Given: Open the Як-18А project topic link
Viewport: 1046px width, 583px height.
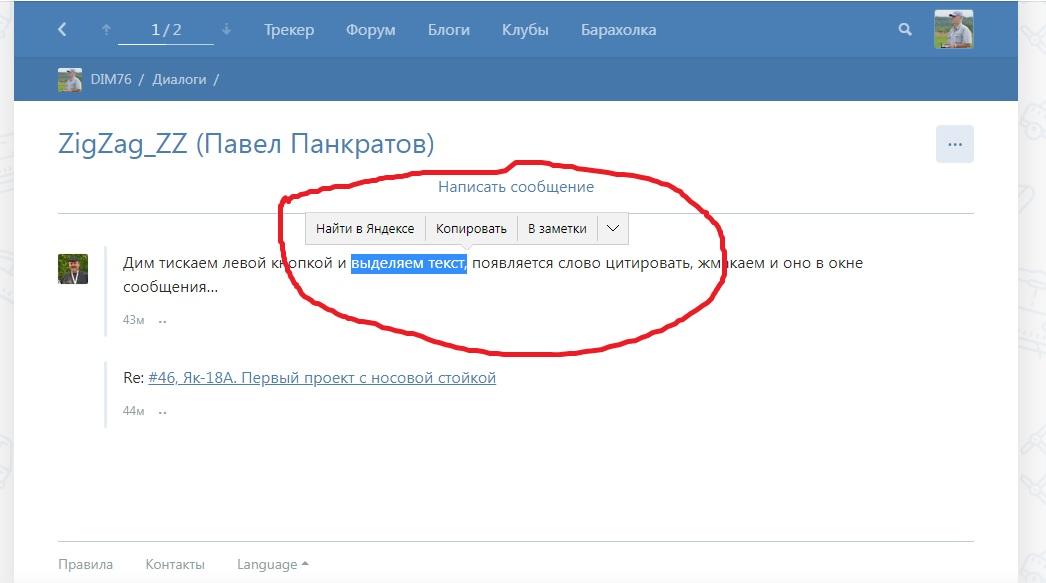Looking at the screenshot, I should 322,378.
